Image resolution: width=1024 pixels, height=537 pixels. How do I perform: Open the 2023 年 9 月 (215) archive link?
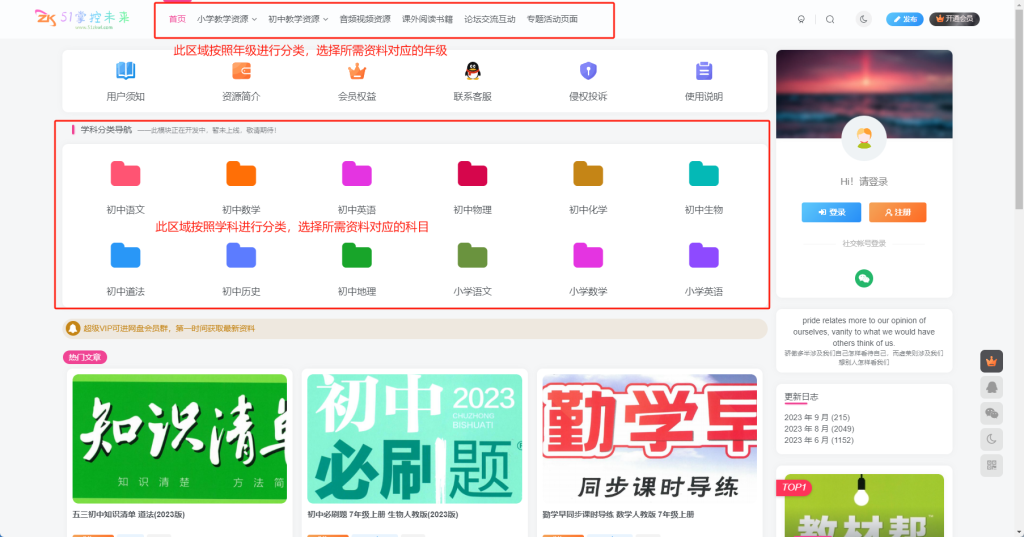(817, 417)
